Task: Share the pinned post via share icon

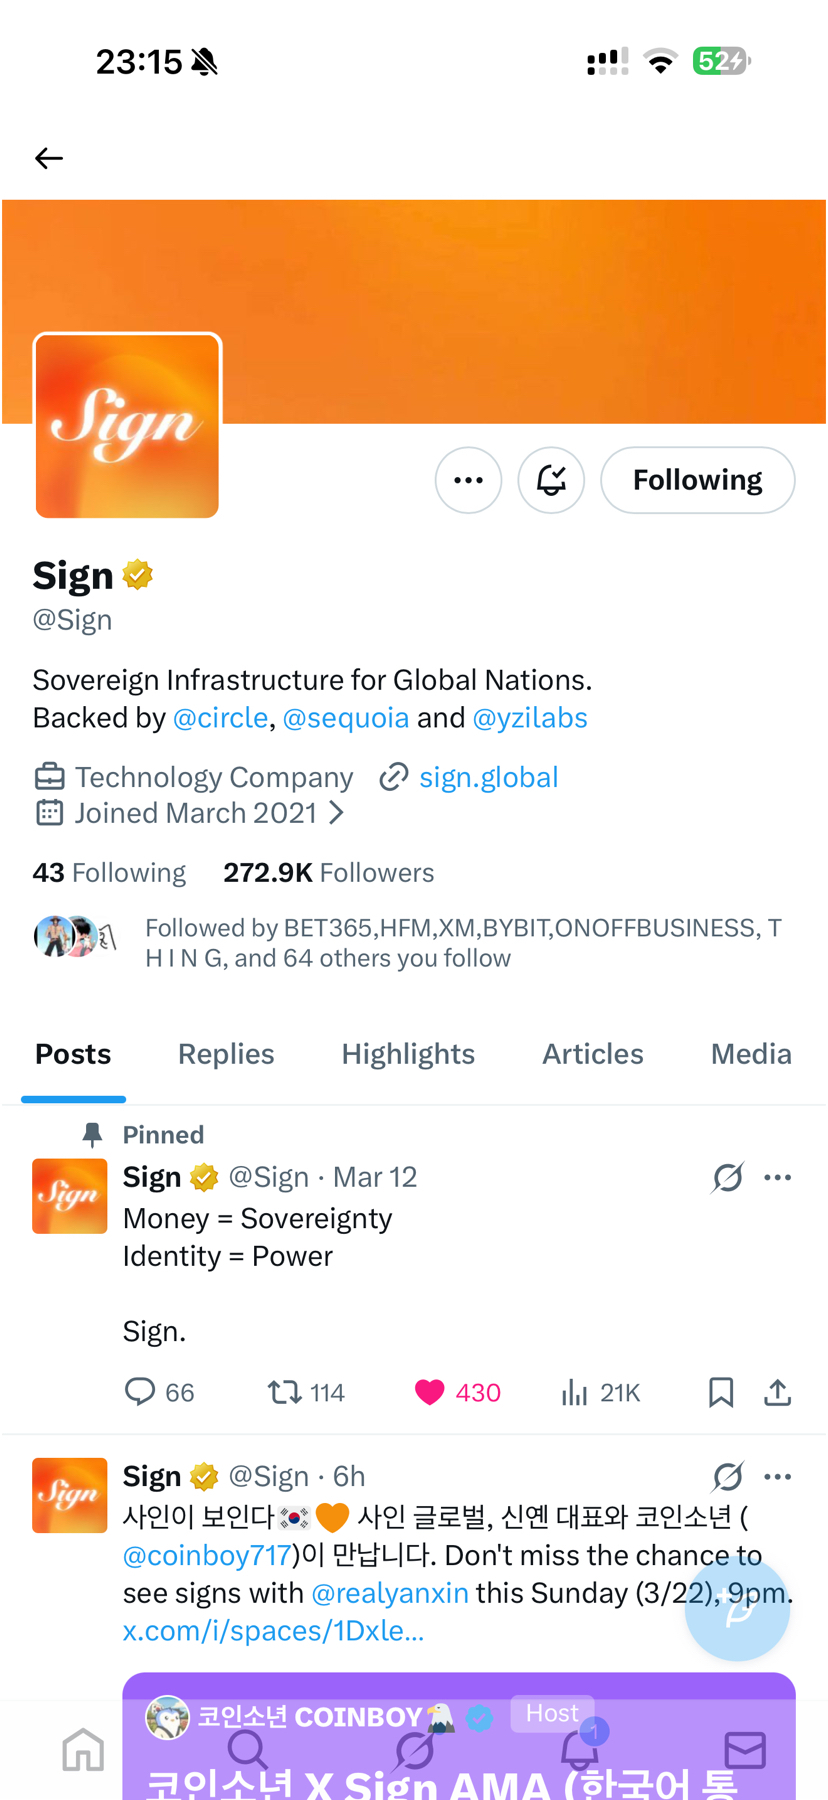Action: coord(778,1392)
